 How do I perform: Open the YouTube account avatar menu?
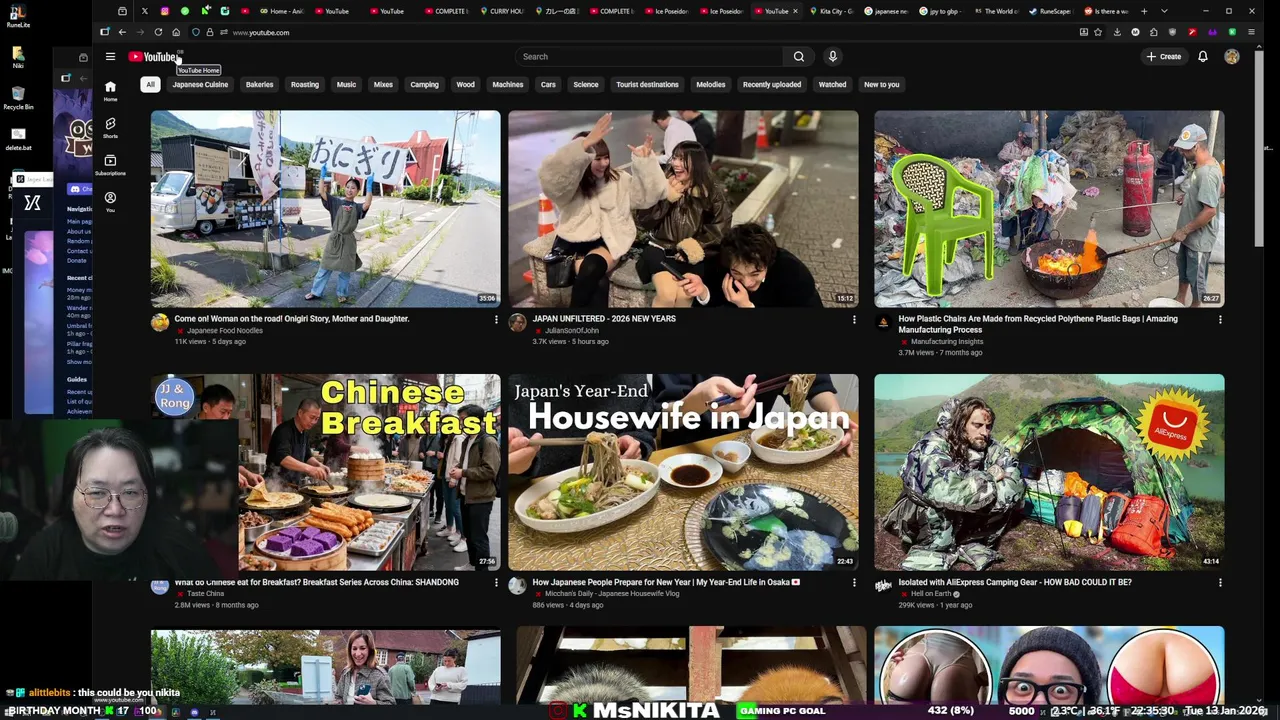point(1232,57)
